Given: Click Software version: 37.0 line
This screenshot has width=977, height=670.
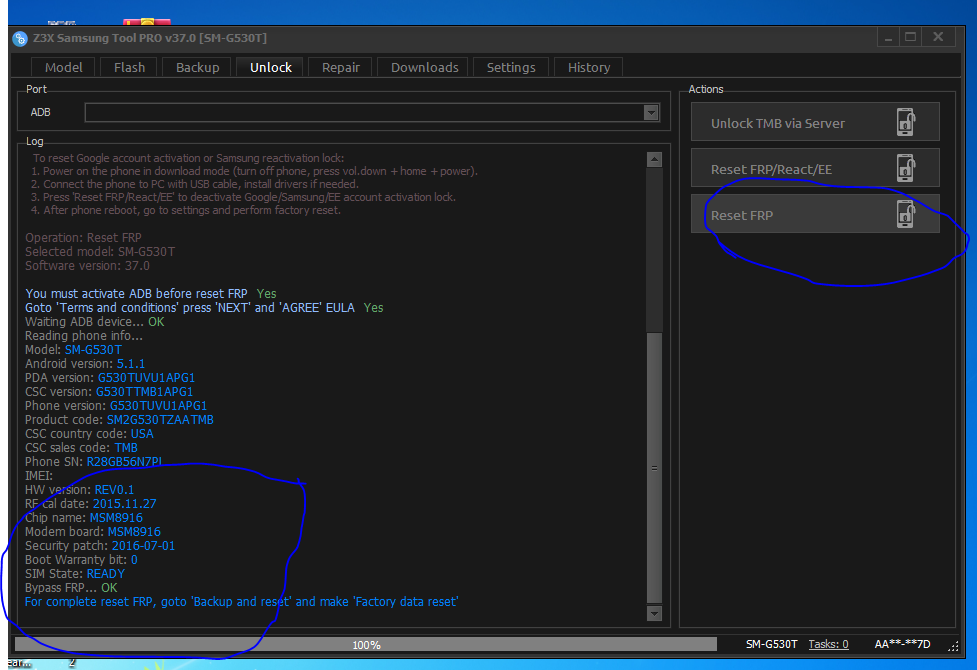Looking at the screenshot, I should 87,266.
